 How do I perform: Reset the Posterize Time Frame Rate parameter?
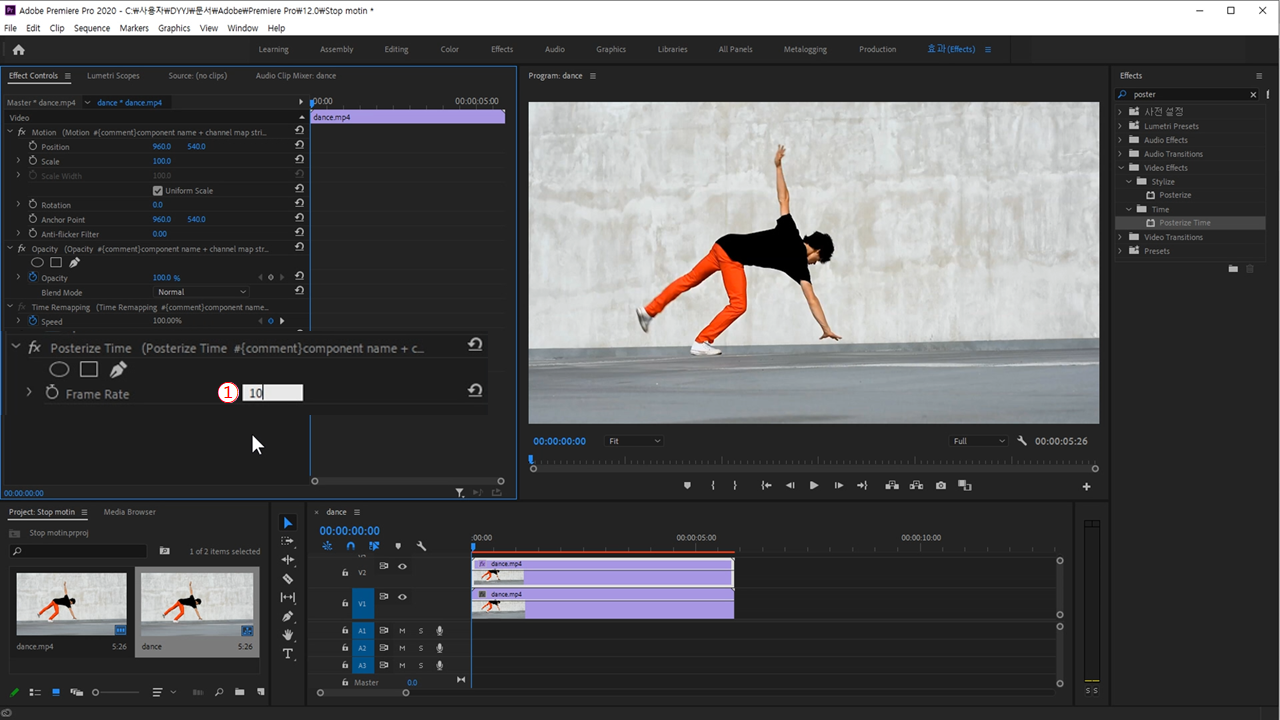475,391
